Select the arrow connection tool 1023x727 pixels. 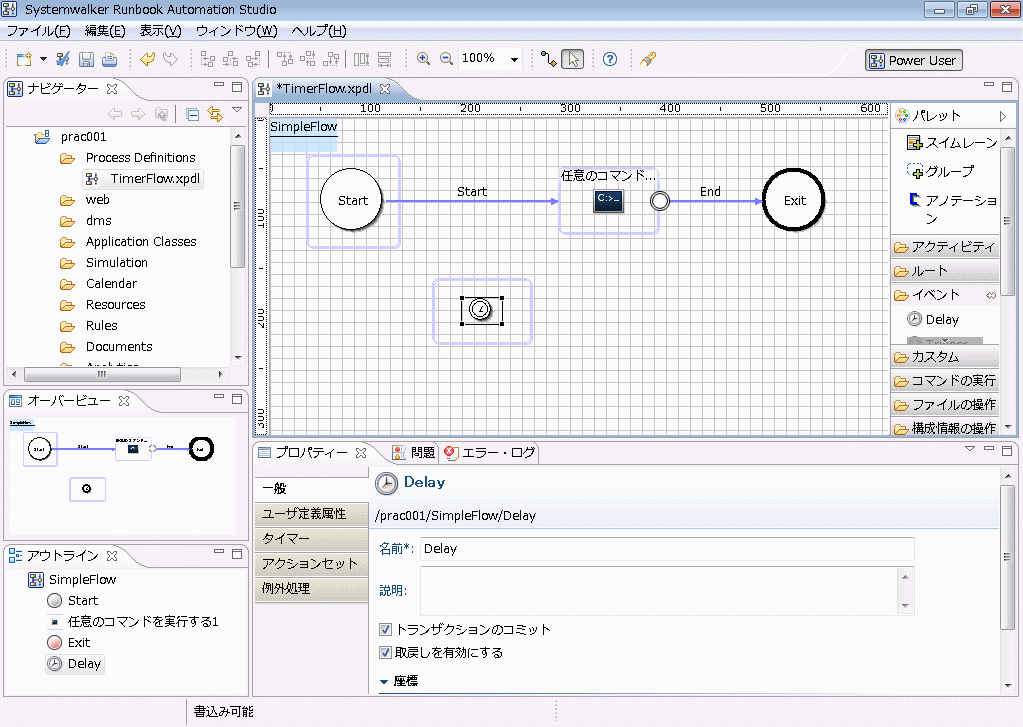pos(549,59)
